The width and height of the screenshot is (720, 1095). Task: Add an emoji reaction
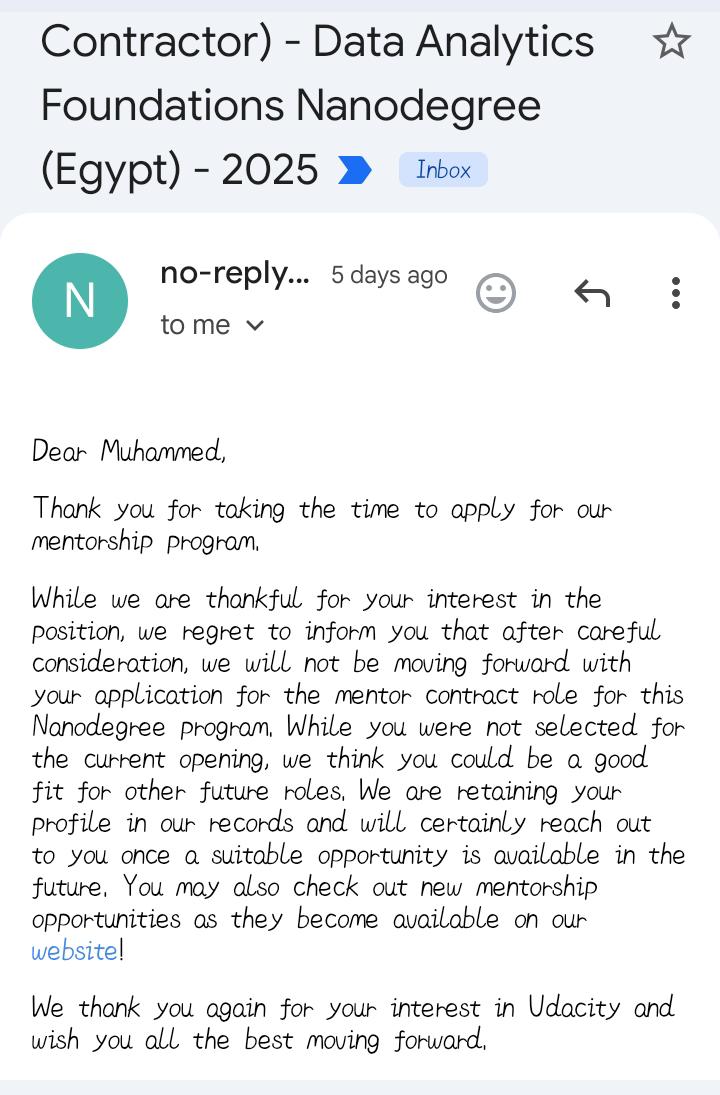click(x=495, y=293)
